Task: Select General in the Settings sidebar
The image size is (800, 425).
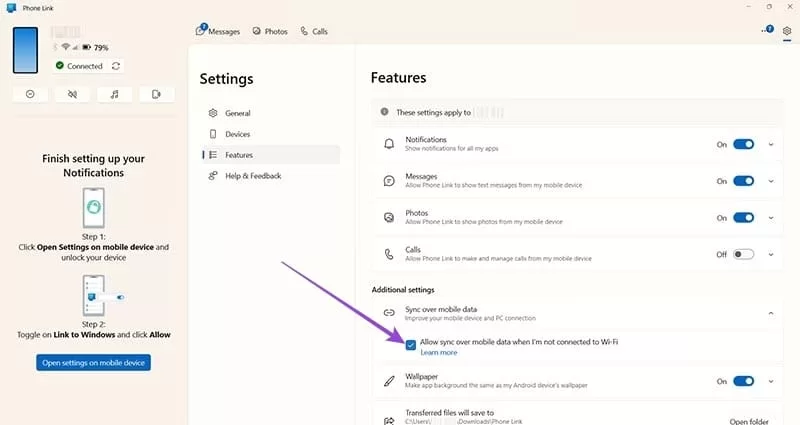Action: (238, 113)
